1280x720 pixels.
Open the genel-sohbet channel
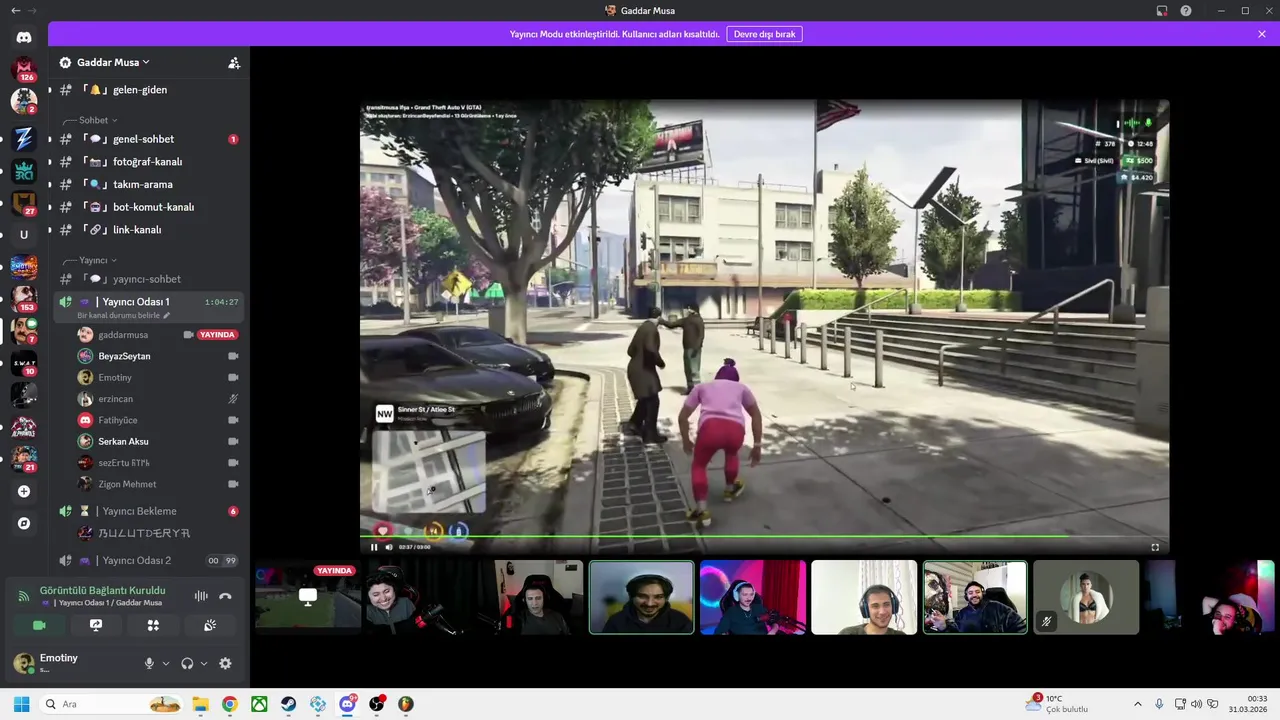(148, 139)
